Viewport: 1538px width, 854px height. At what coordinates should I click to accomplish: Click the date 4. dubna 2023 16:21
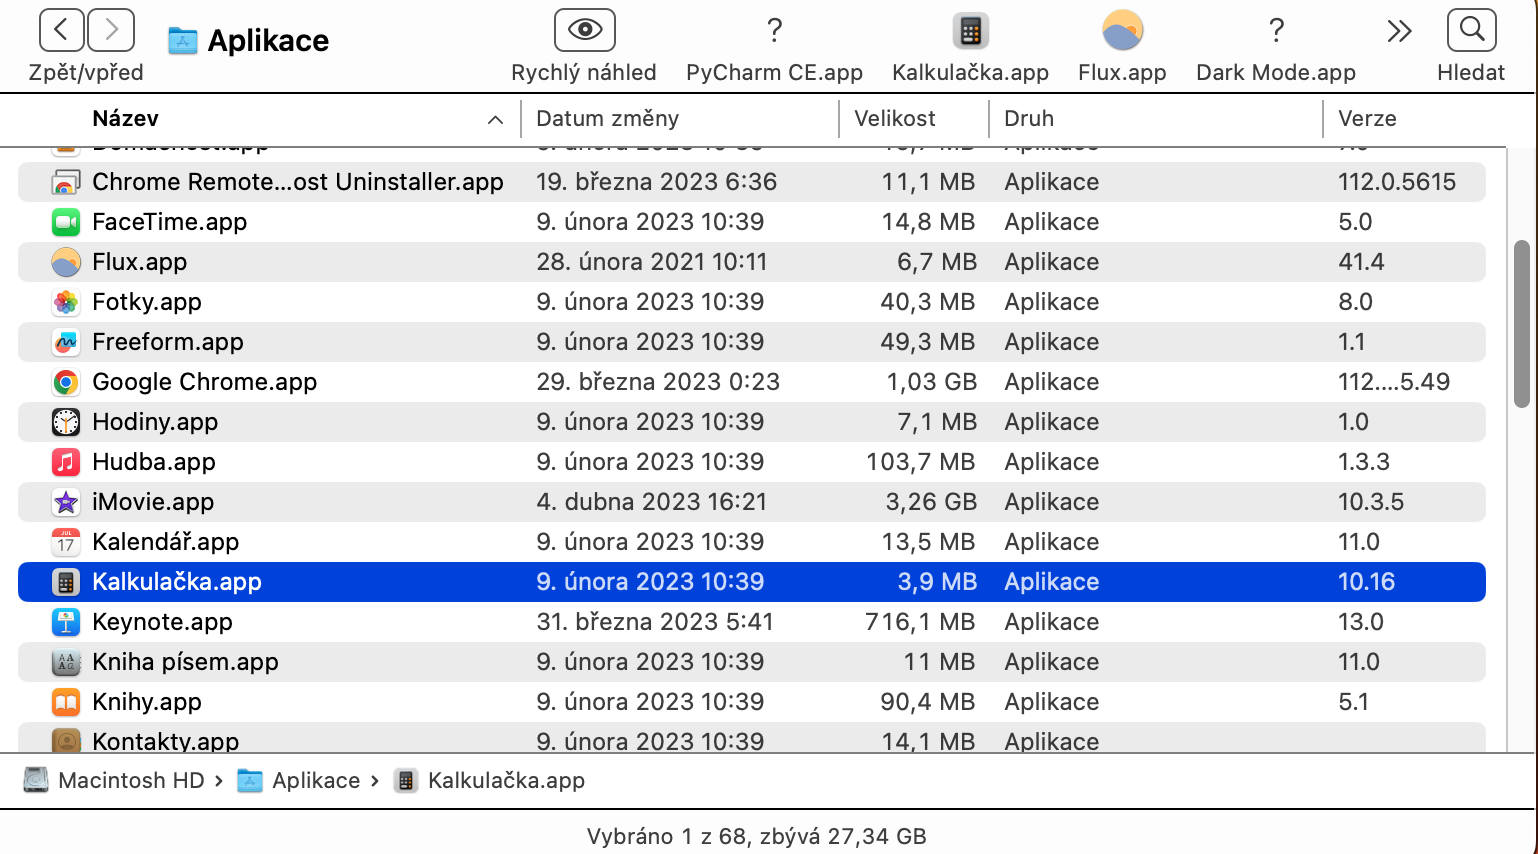point(652,502)
